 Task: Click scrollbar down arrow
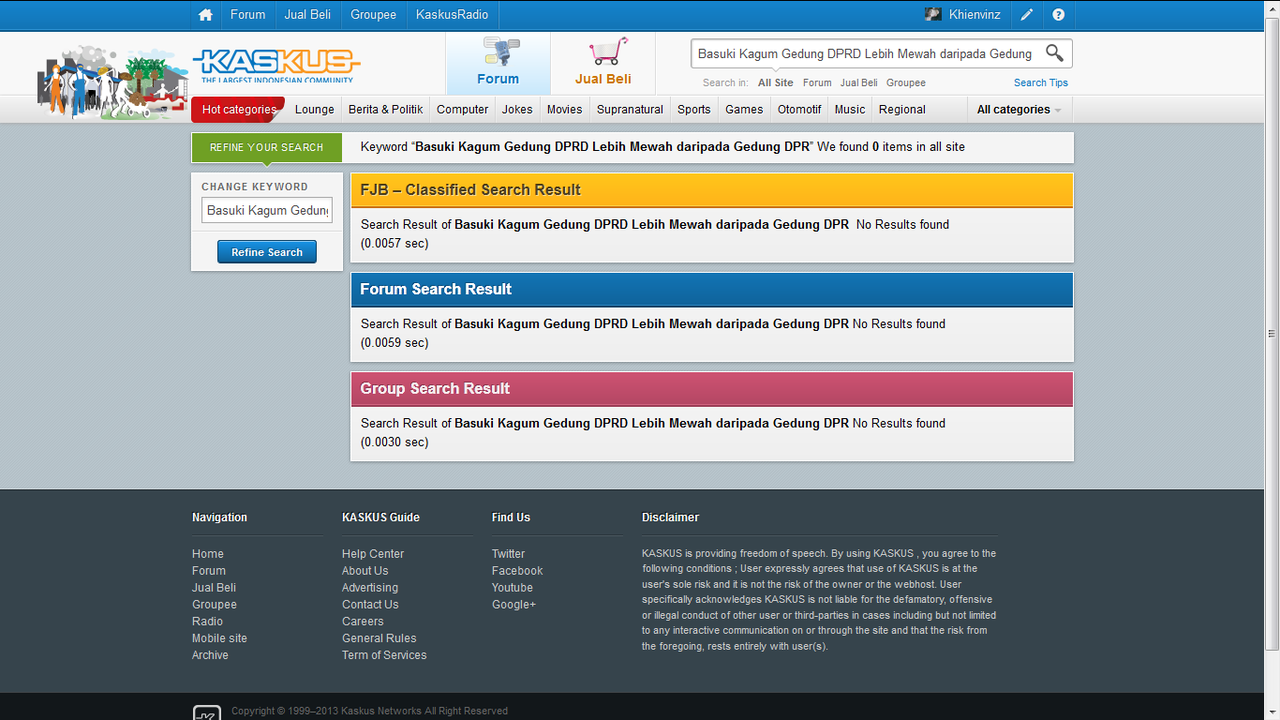click(x=1272, y=711)
